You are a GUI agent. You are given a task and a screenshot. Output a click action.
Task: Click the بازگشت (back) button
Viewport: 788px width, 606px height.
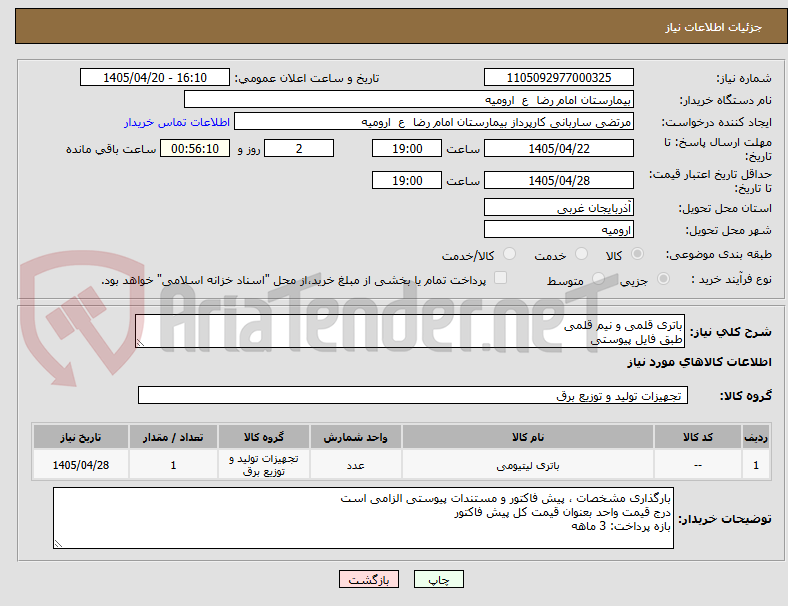369,579
